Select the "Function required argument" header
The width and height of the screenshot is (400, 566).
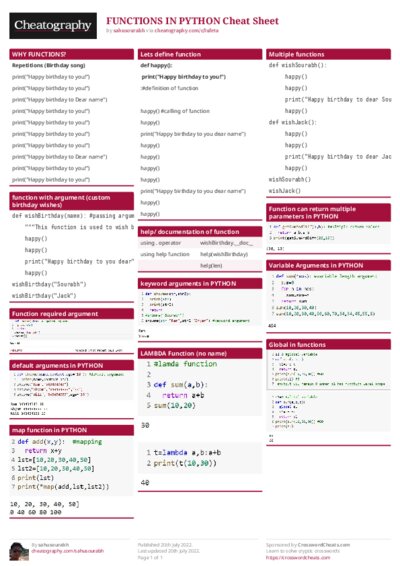[x=71, y=314]
